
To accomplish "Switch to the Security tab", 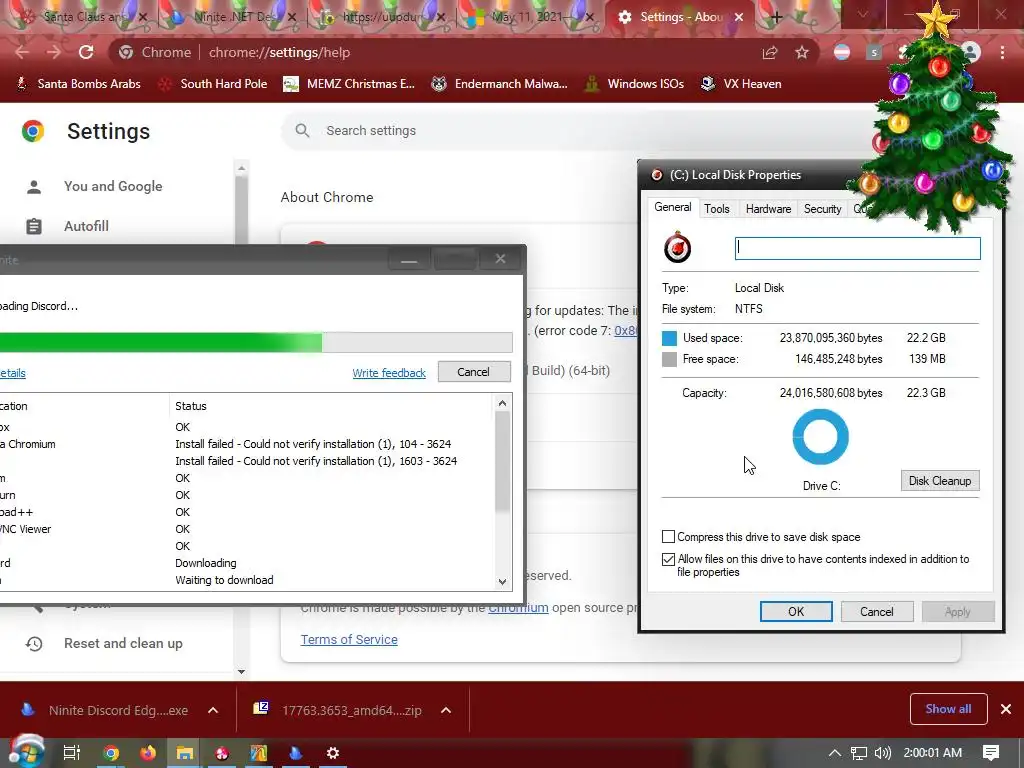I will click(822, 209).
